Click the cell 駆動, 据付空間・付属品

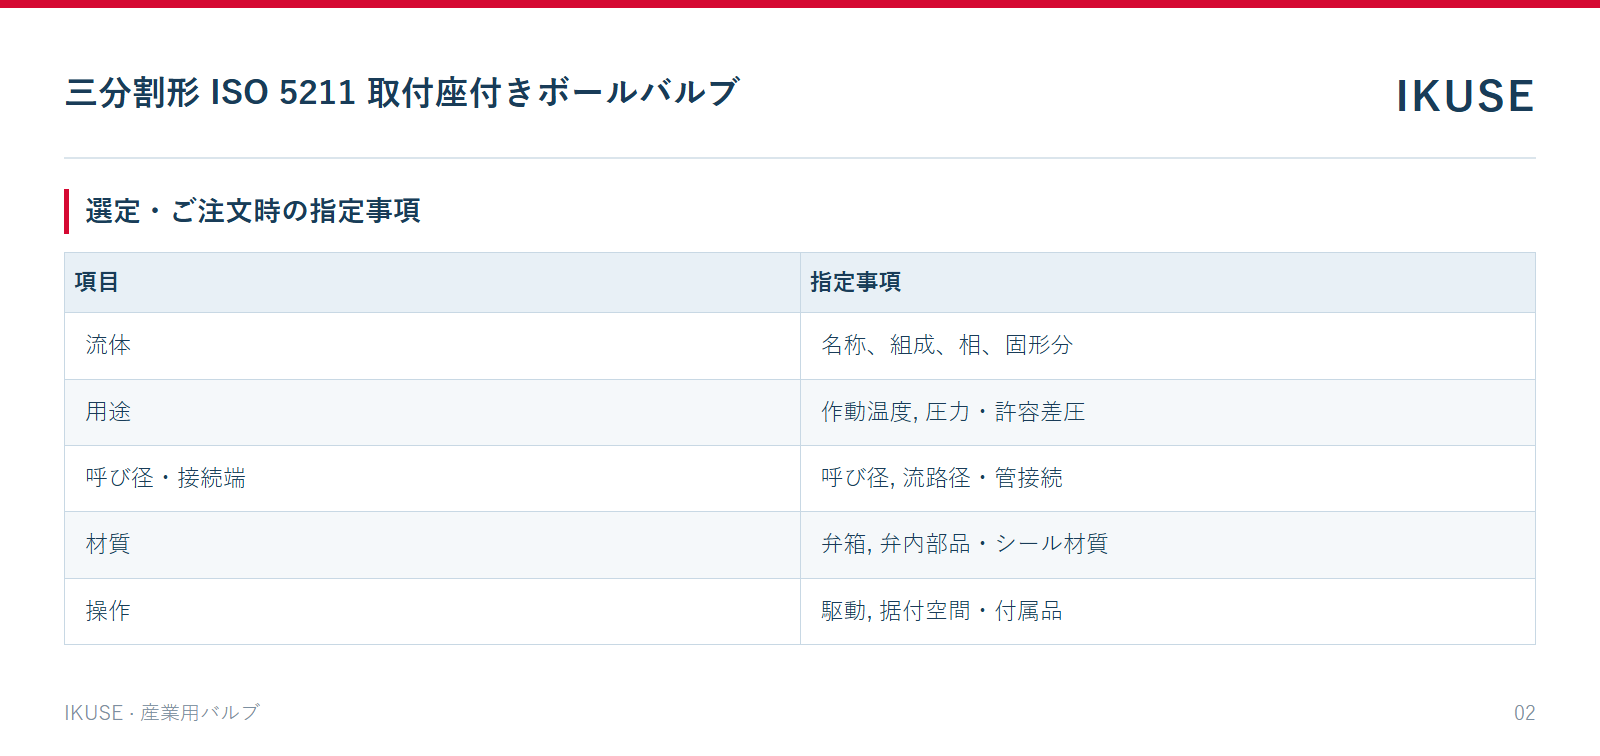pyautogui.click(x=1168, y=611)
